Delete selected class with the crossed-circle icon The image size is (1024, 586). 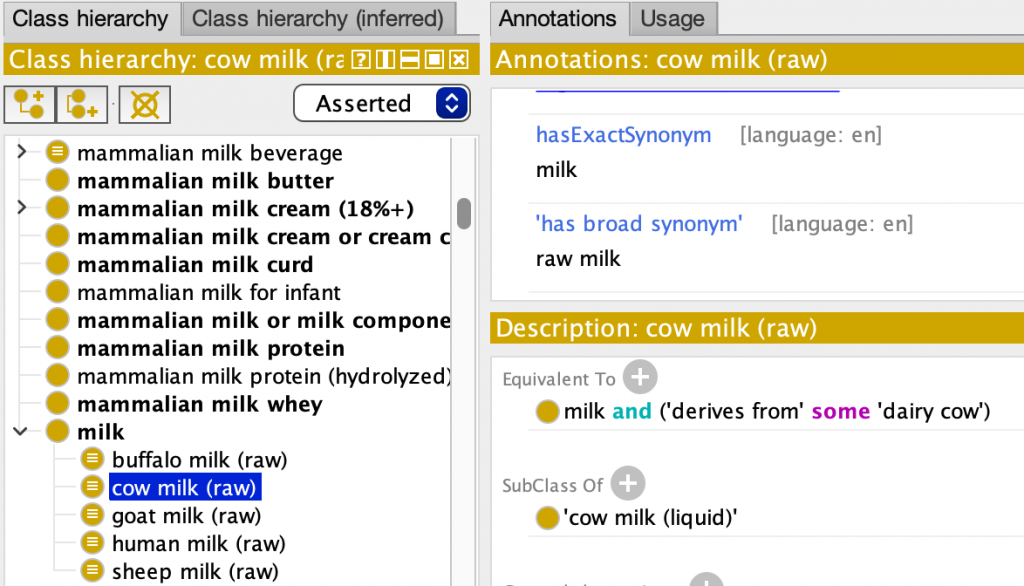click(144, 105)
